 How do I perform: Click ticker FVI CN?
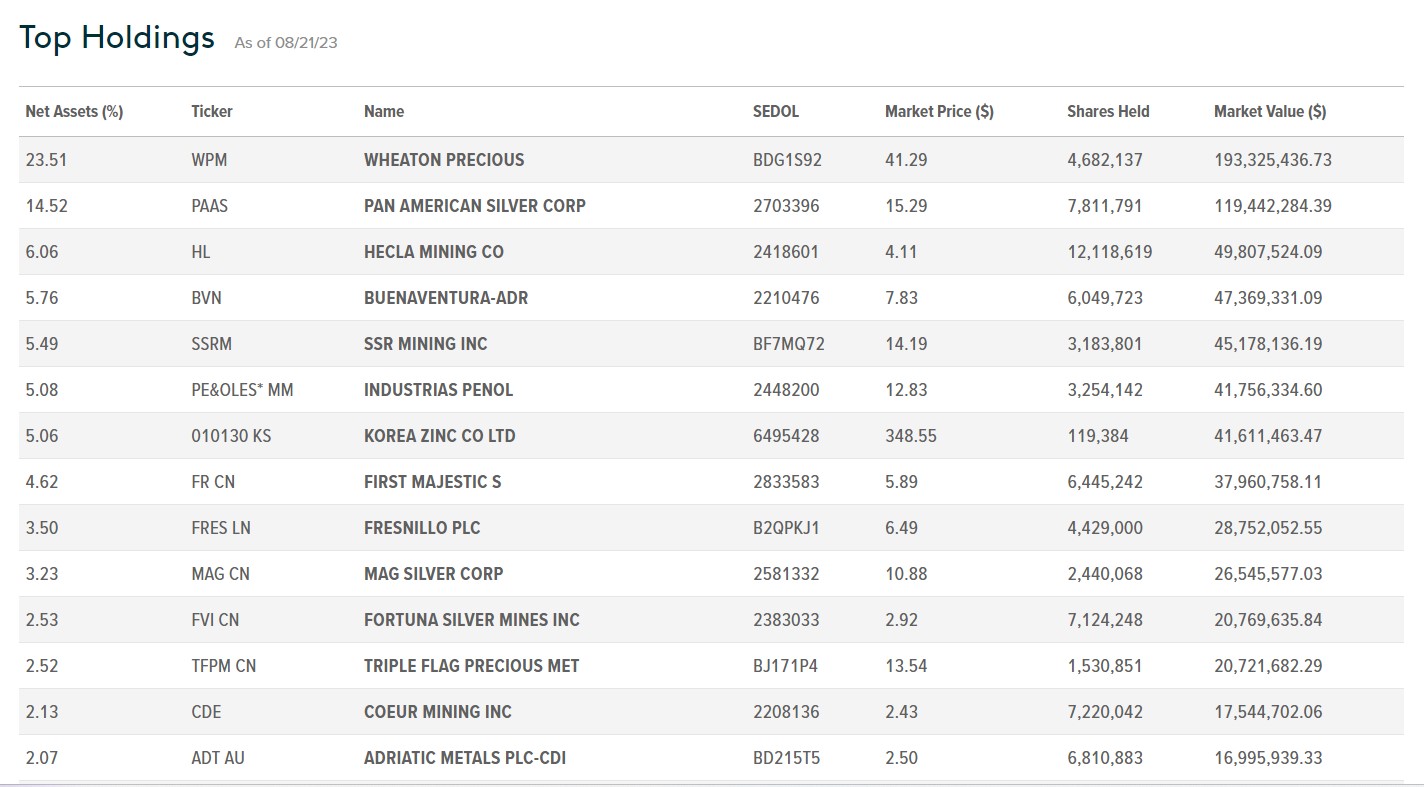pos(216,620)
